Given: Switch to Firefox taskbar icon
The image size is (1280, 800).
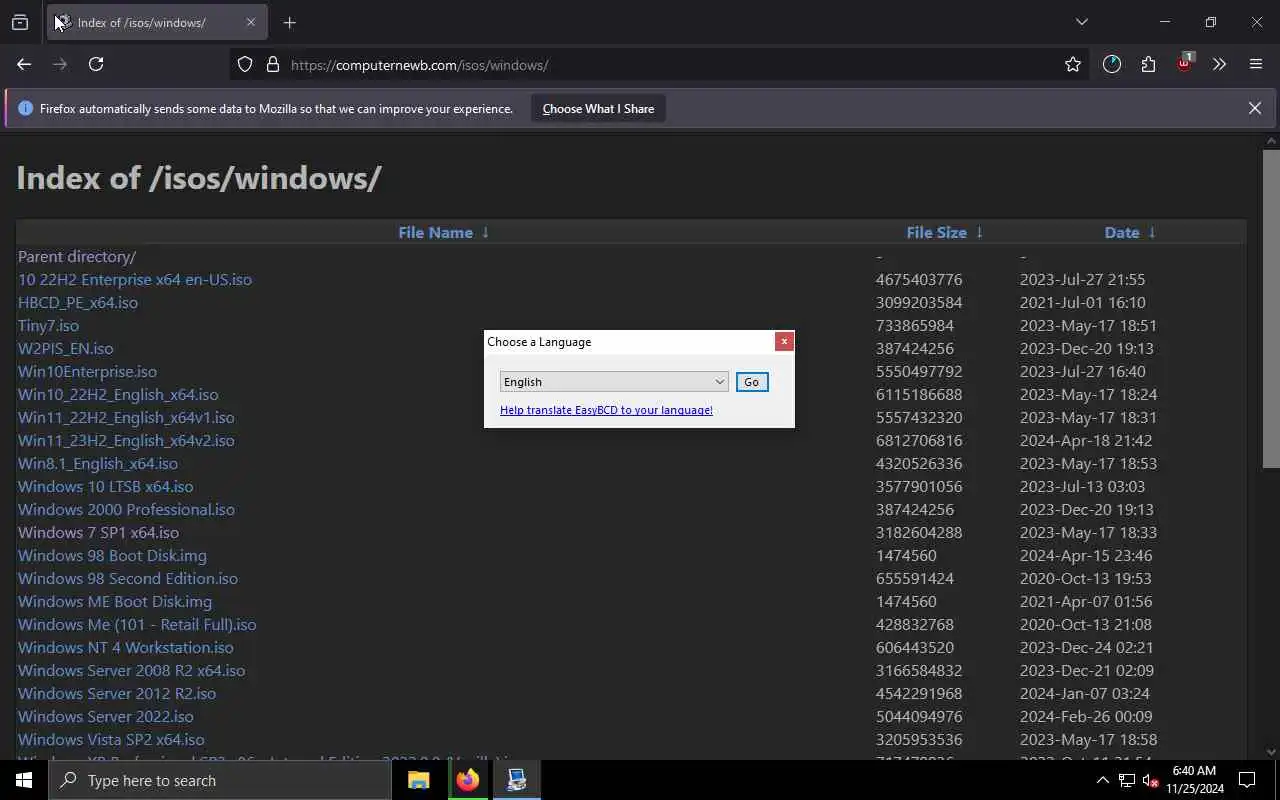Looking at the screenshot, I should click(x=467, y=780).
